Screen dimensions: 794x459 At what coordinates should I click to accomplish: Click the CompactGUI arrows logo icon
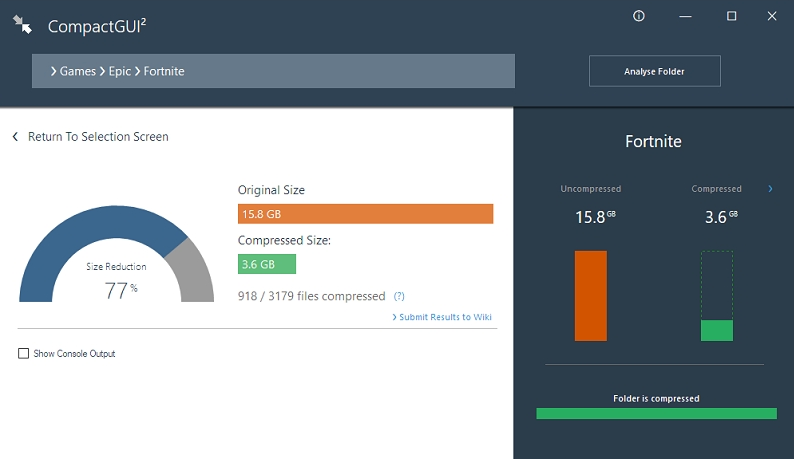(x=22, y=24)
